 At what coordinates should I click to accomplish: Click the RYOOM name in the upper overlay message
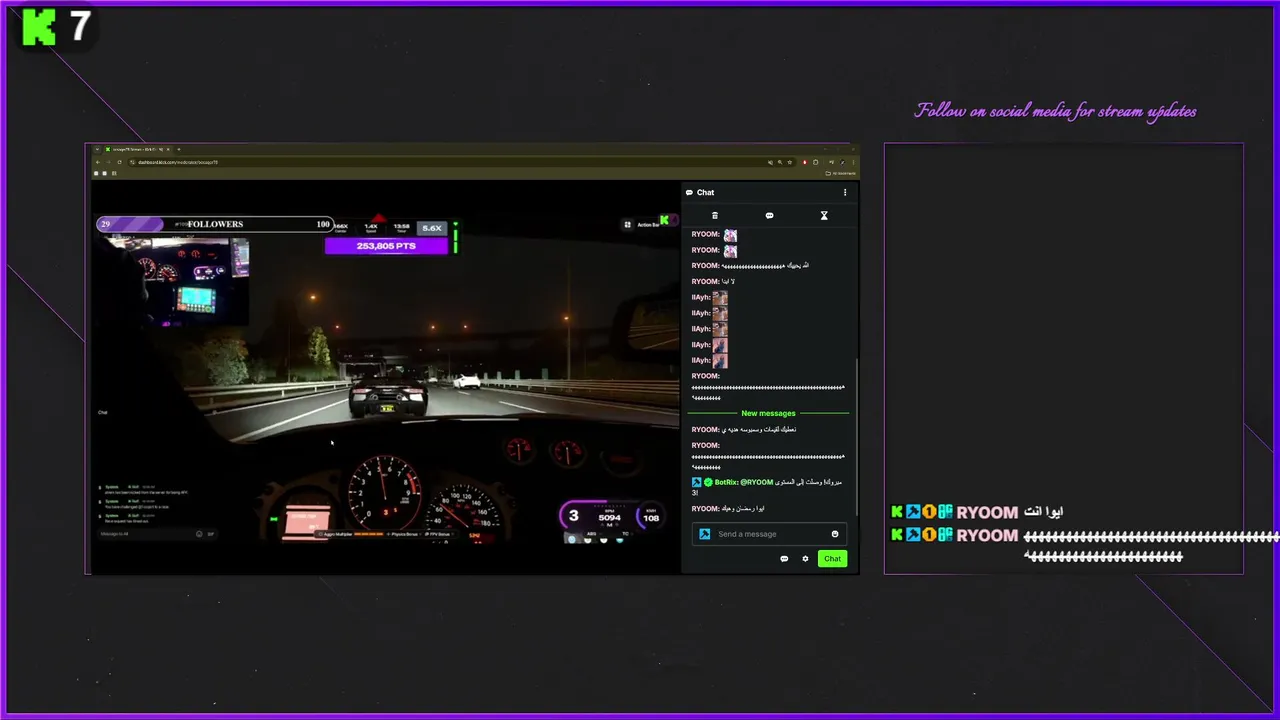pos(987,512)
